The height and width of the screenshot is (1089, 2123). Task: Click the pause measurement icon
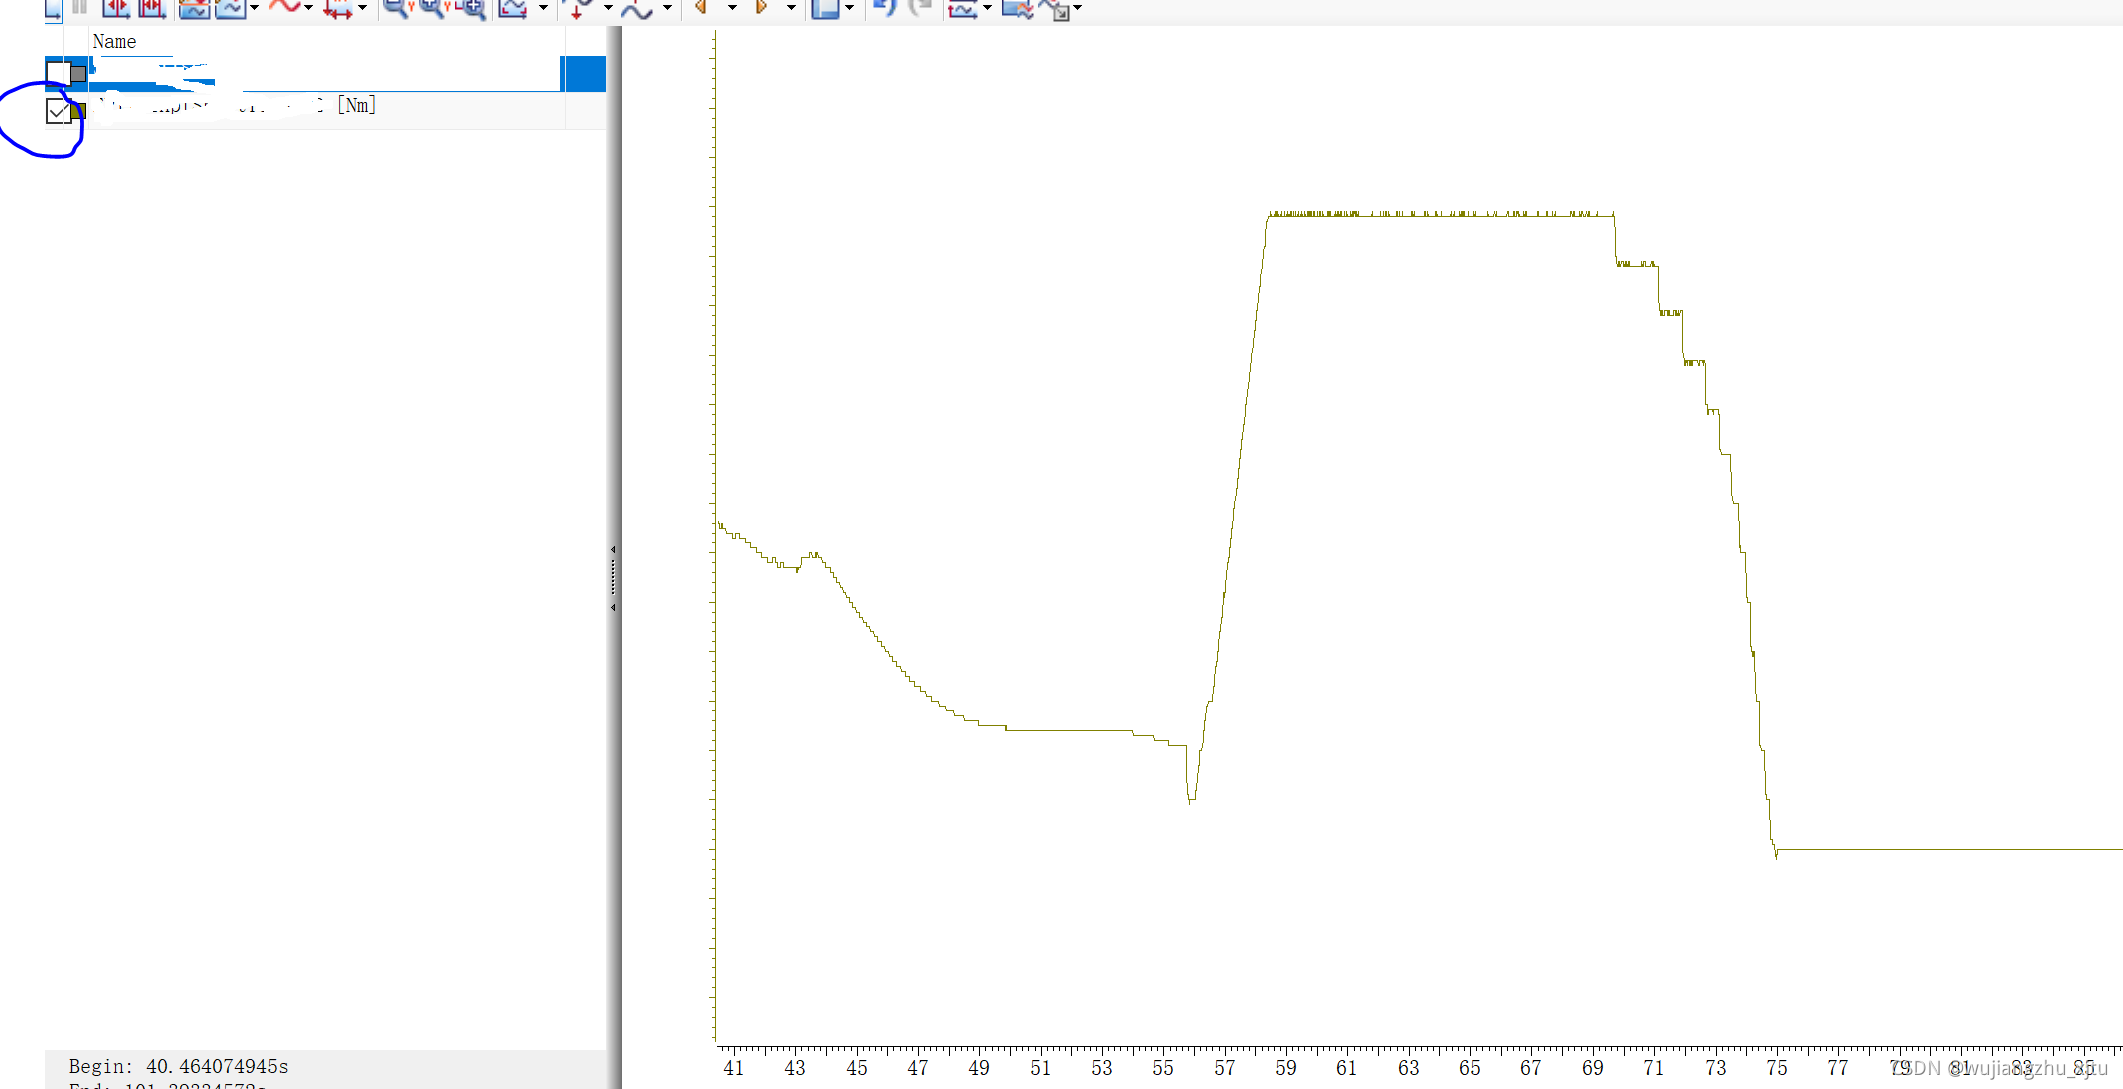pyautogui.click(x=80, y=8)
